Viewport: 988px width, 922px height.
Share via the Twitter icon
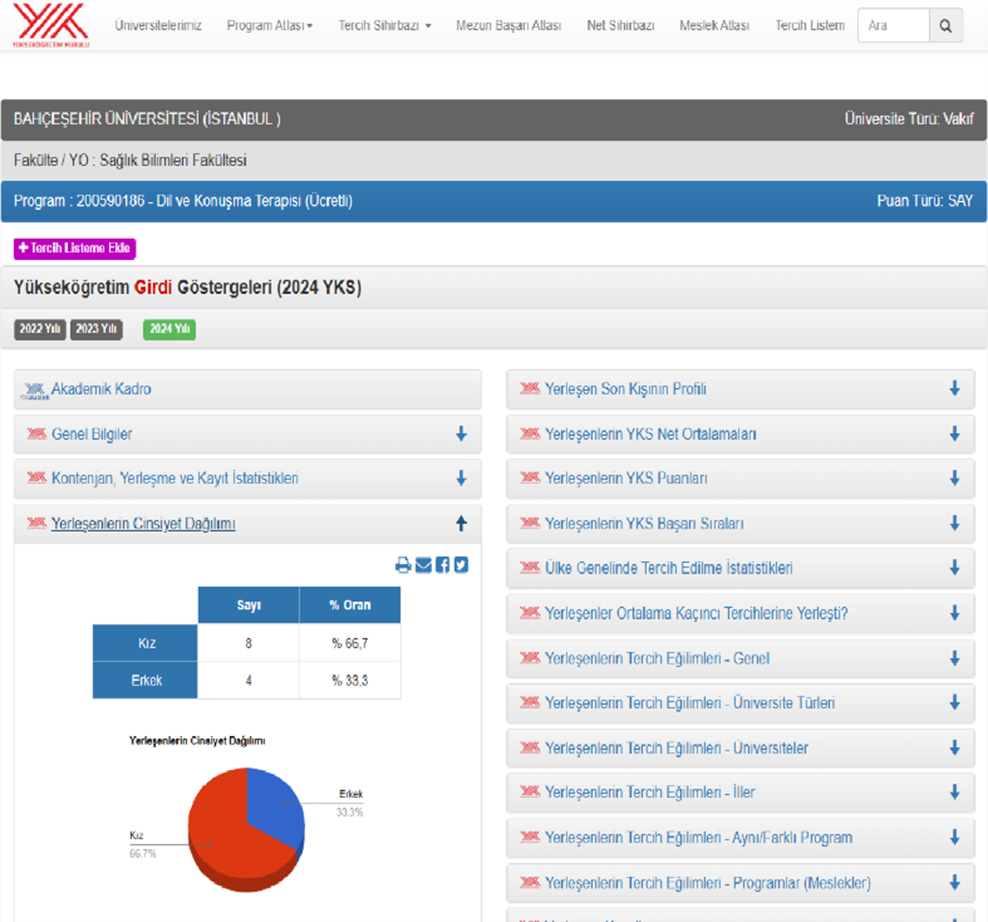[x=461, y=565]
